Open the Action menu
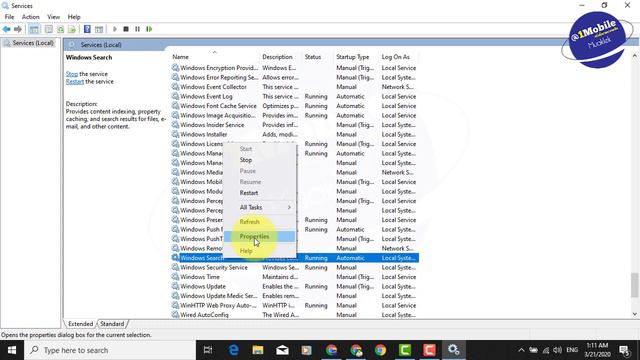The height and width of the screenshot is (360, 640). coord(31,17)
